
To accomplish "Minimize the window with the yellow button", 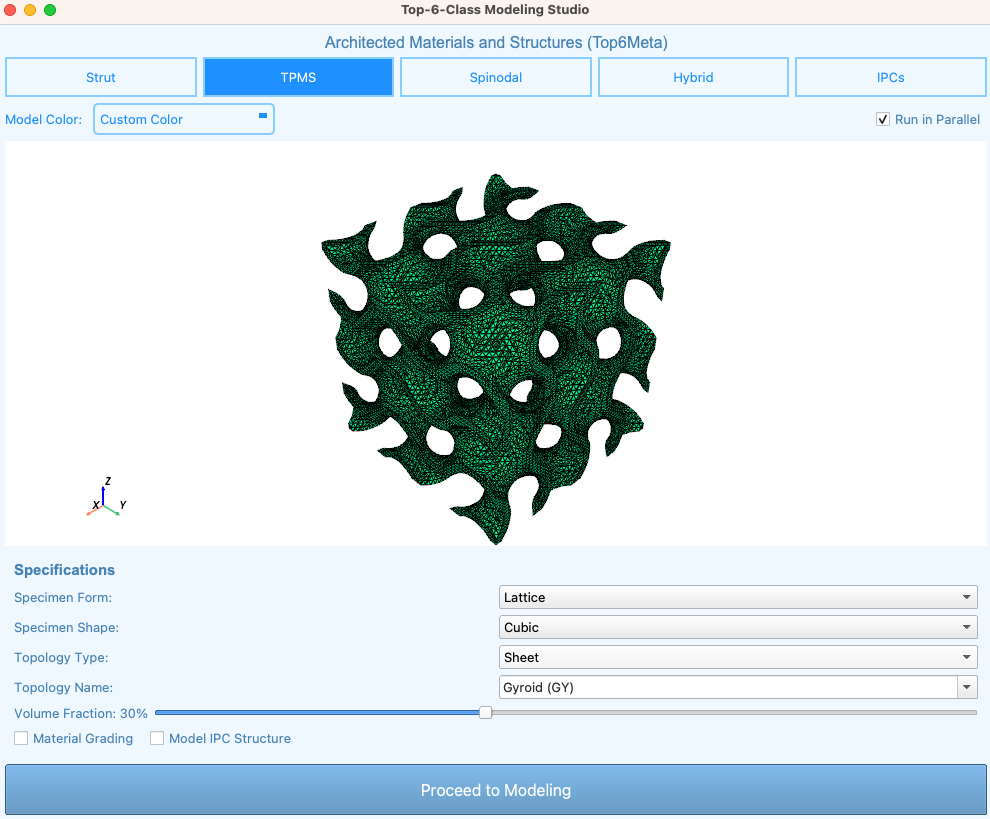I will 30,10.
